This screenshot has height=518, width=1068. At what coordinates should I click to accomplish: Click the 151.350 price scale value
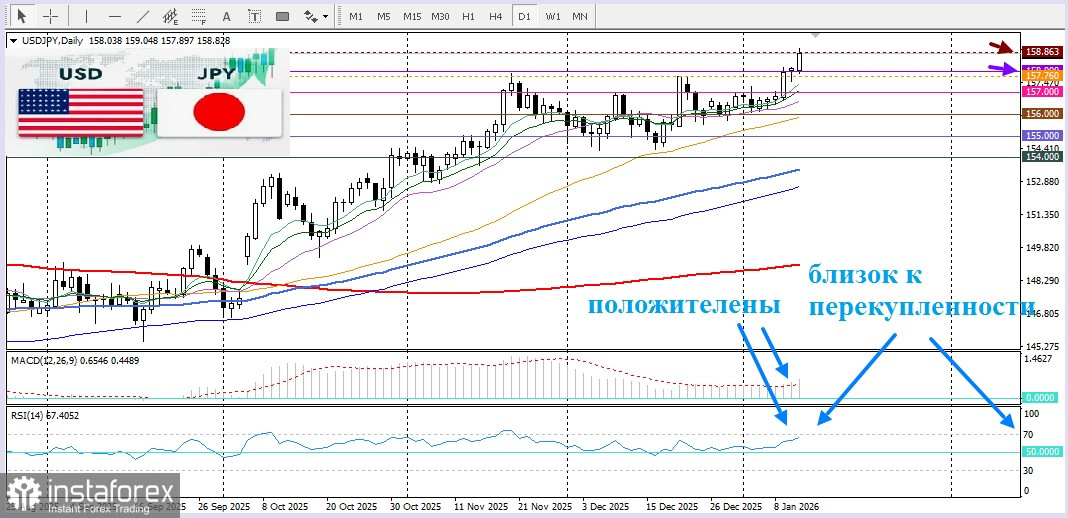pos(1041,214)
